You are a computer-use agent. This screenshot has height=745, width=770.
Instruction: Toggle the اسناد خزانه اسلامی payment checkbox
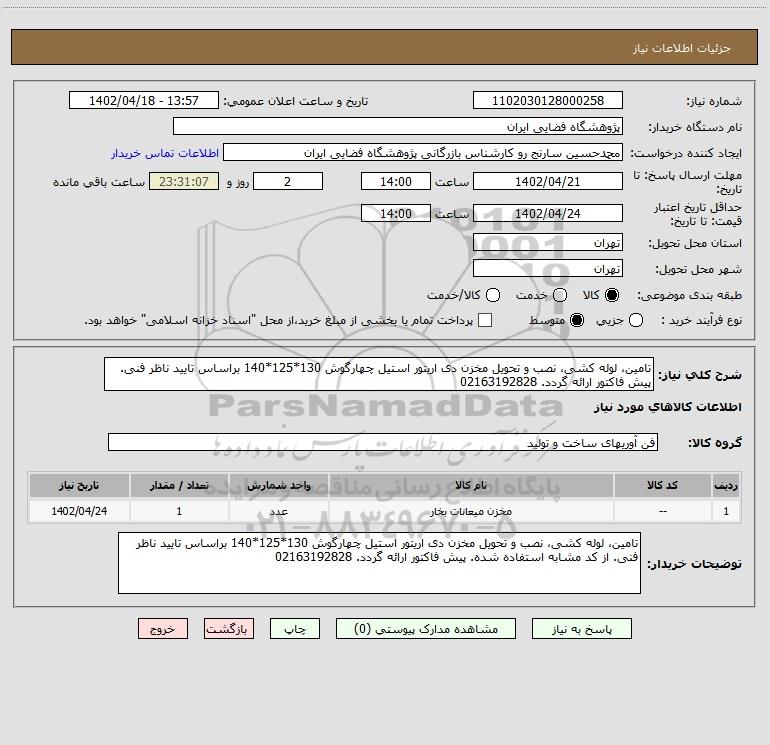tap(485, 320)
